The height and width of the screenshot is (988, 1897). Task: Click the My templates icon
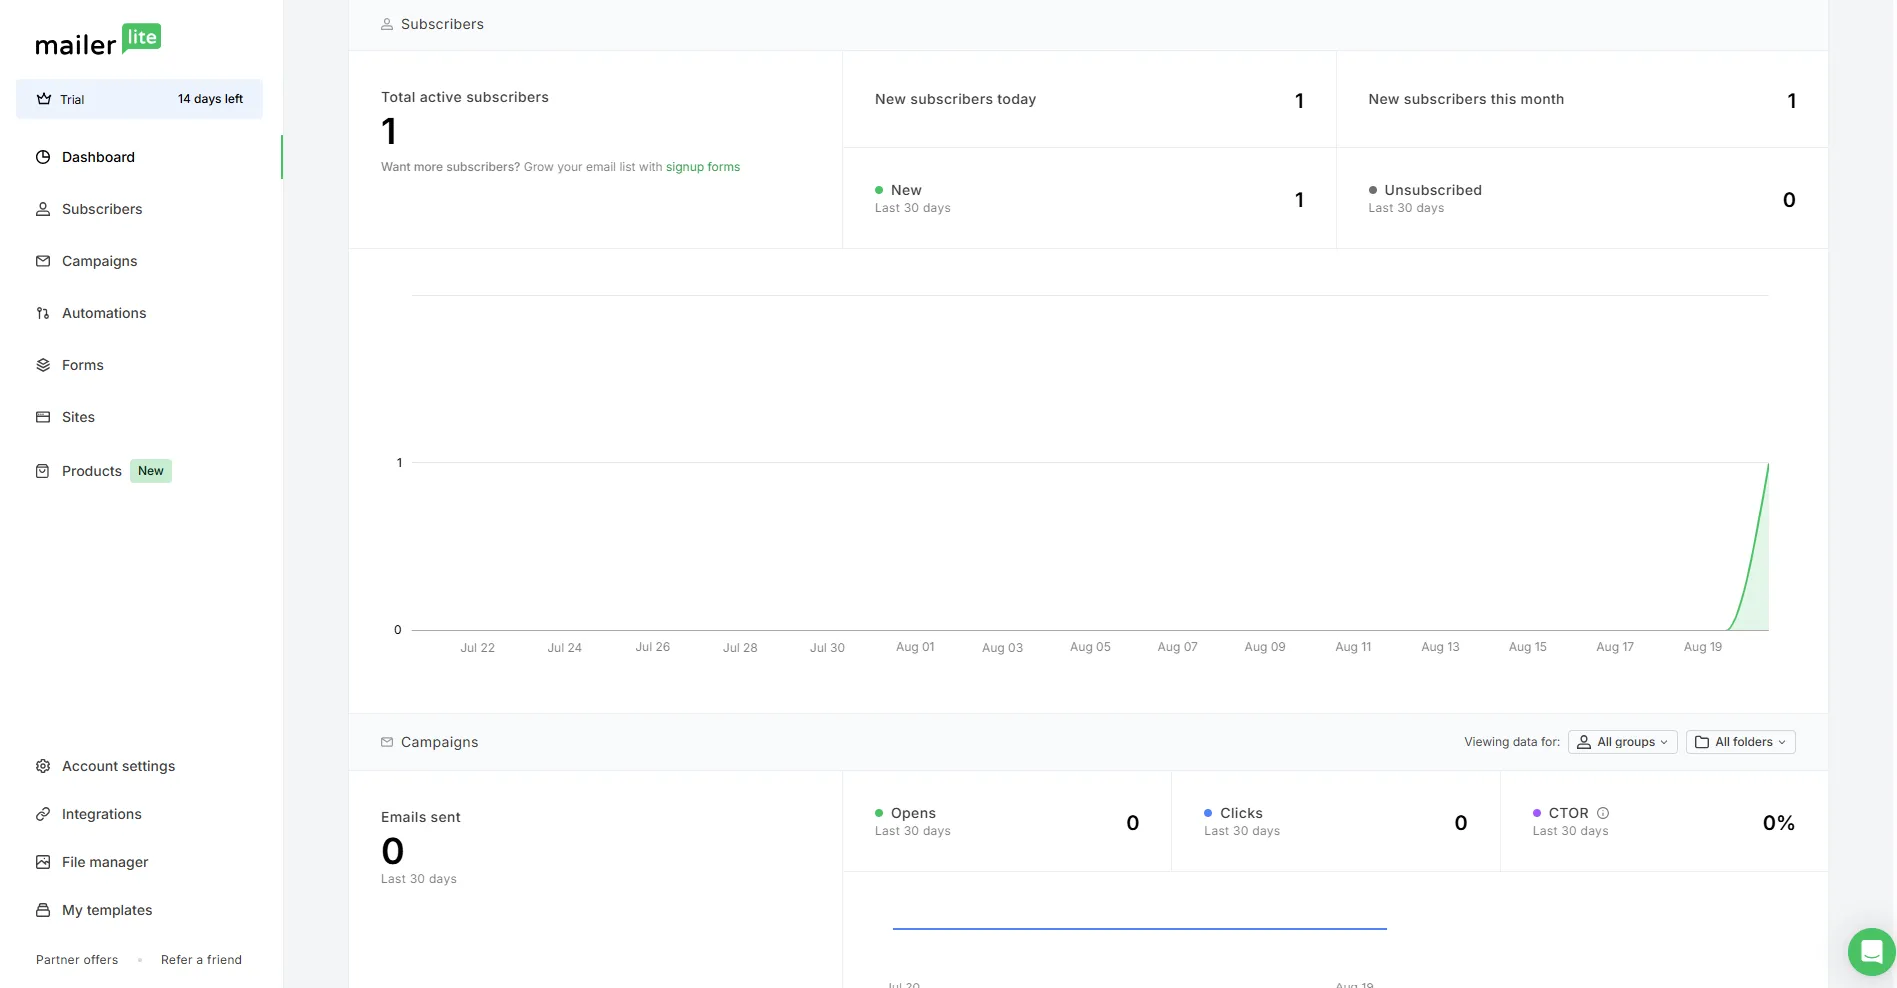click(x=43, y=910)
